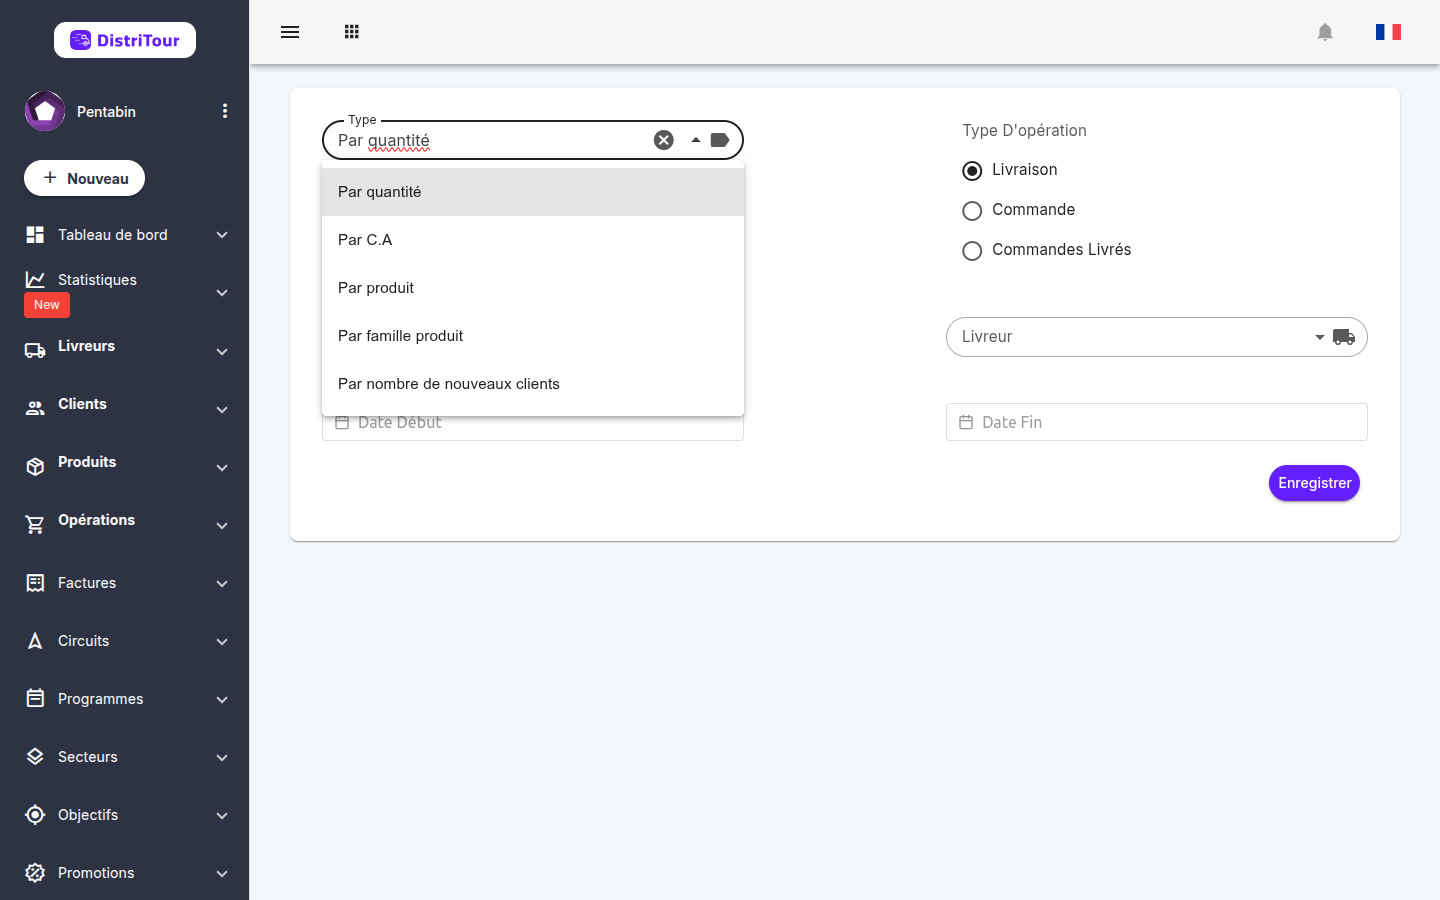Click the Factures receipt icon
The width and height of the screenshot is (1440, 900).
[x=35, y=583]
